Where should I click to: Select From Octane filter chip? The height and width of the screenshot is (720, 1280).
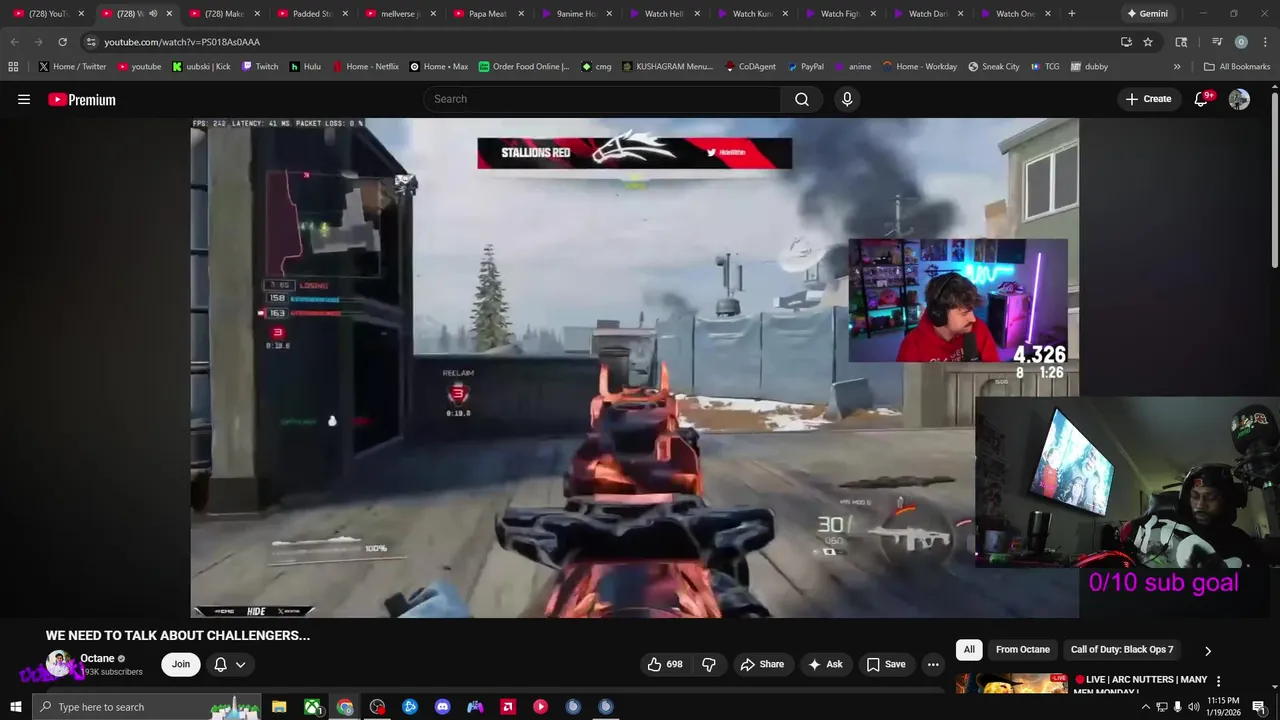(1023, 650)
